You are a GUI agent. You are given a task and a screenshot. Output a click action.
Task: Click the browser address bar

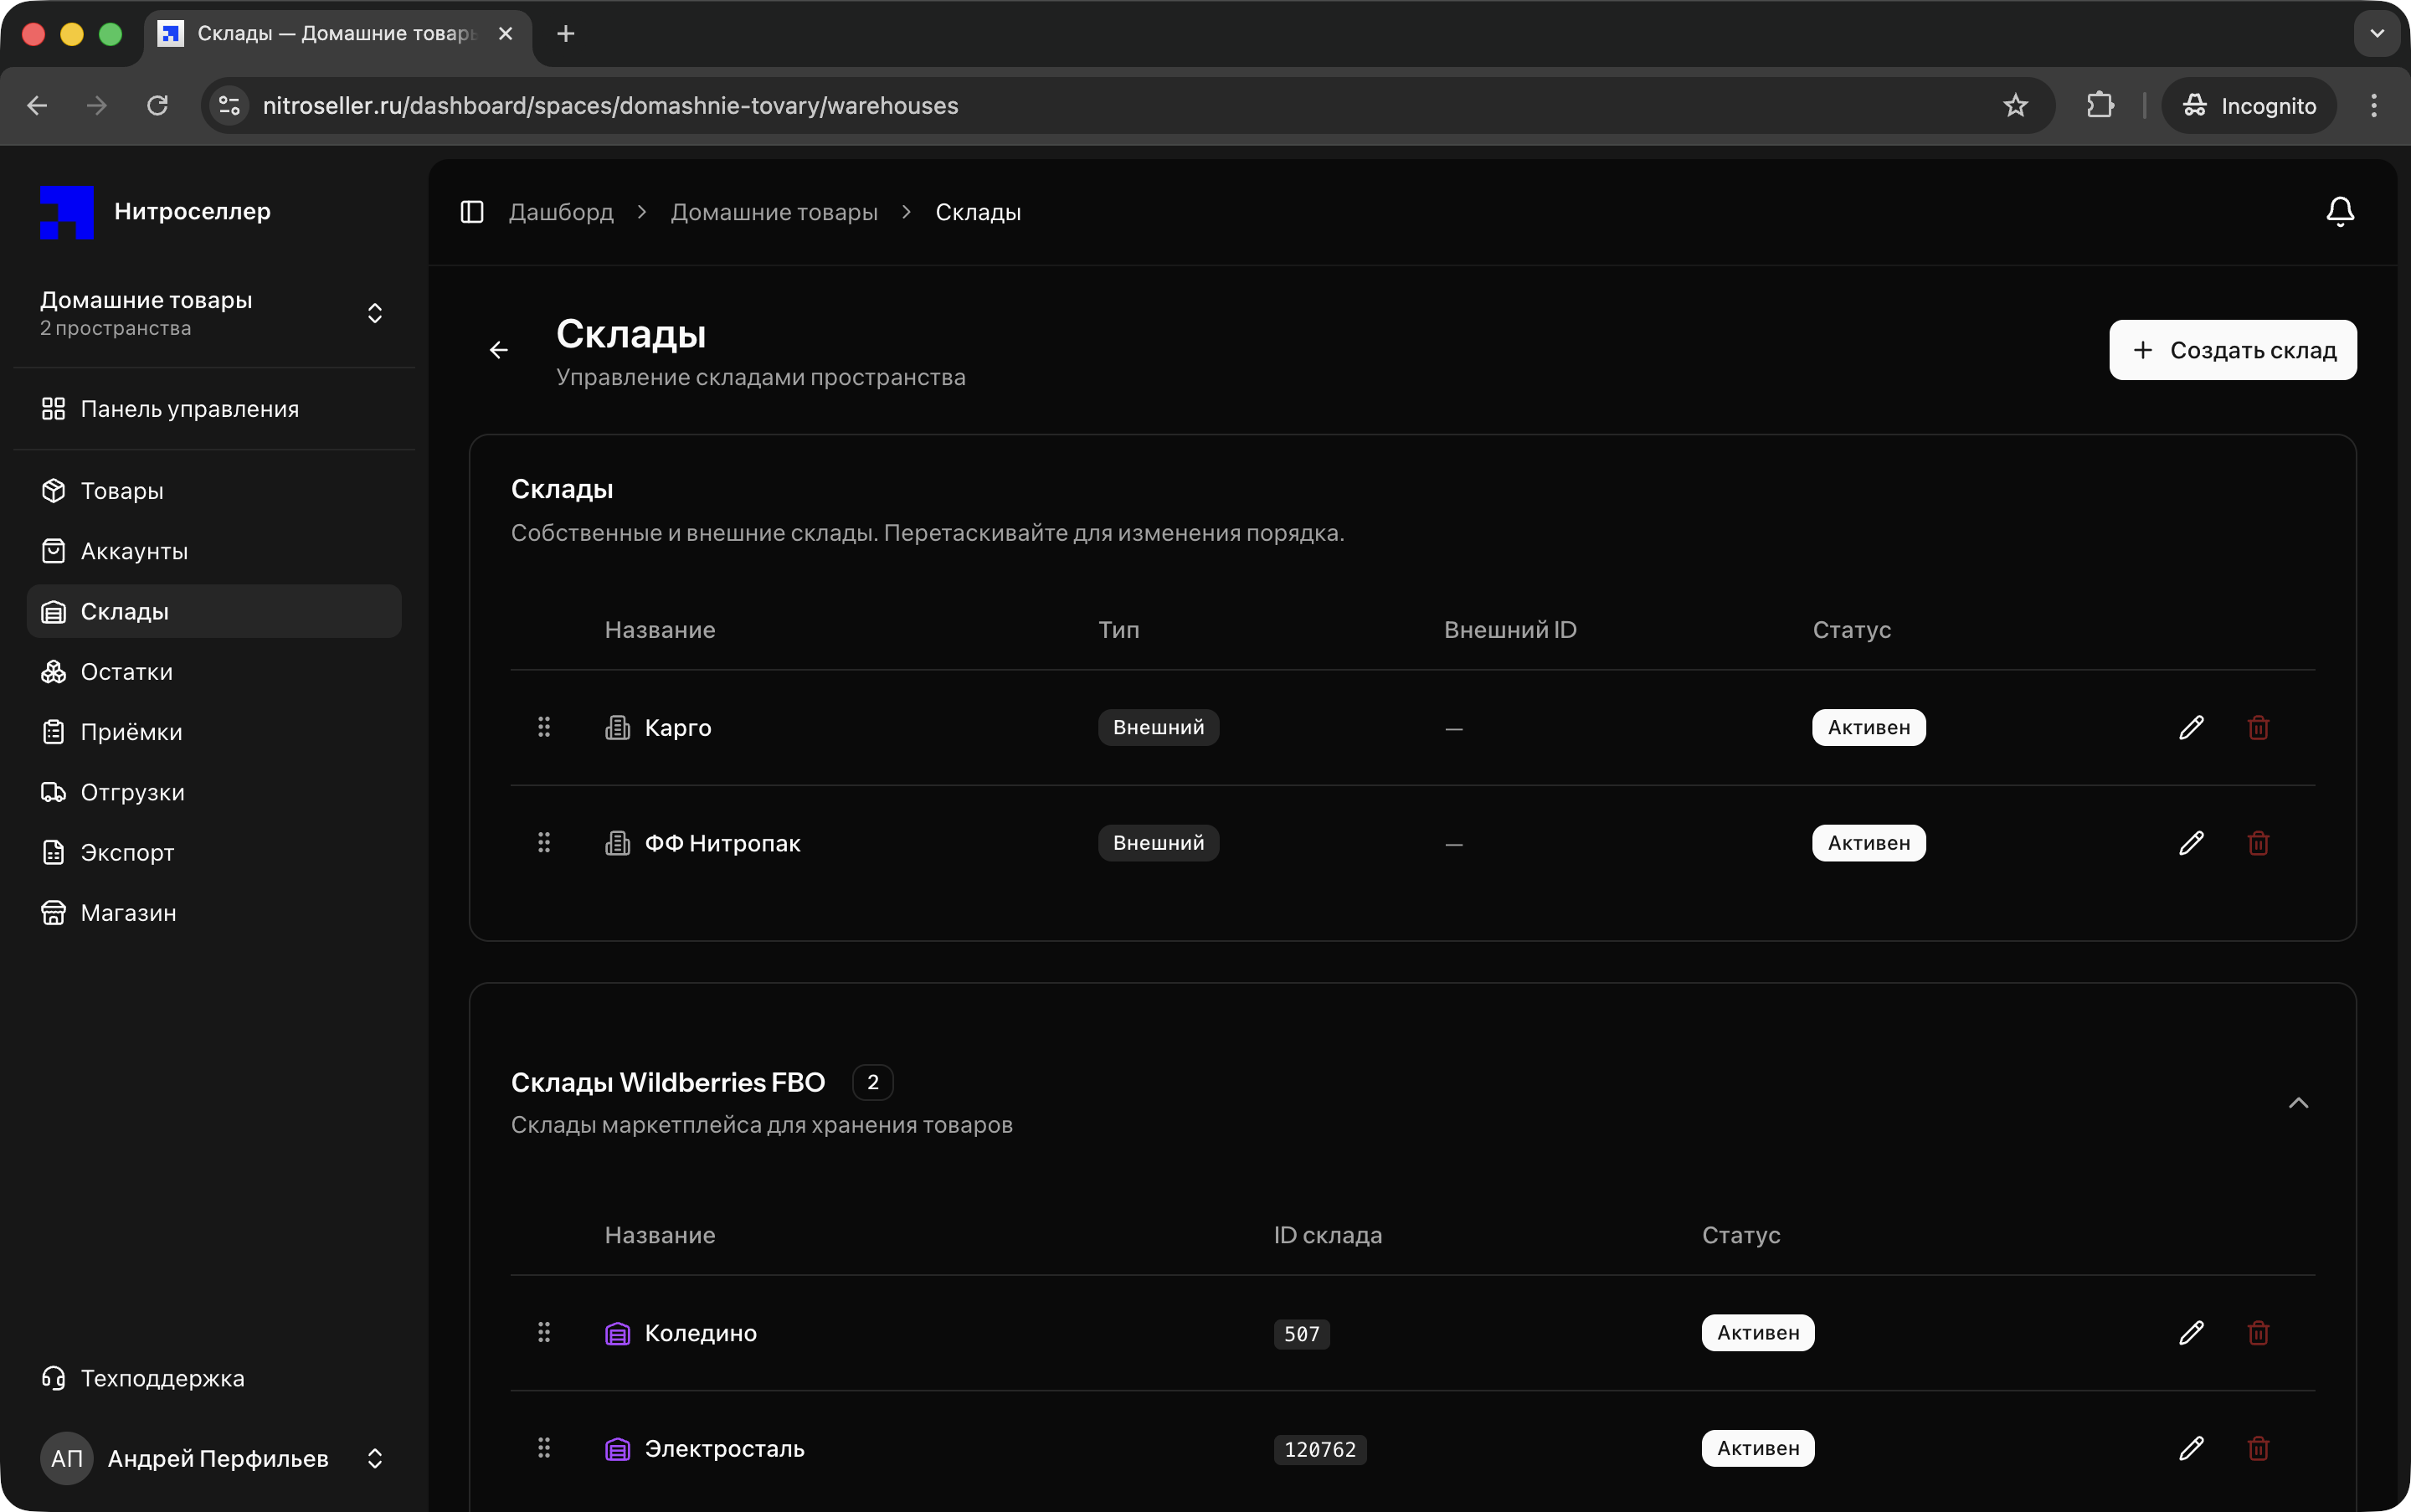tap(1100, 106)
